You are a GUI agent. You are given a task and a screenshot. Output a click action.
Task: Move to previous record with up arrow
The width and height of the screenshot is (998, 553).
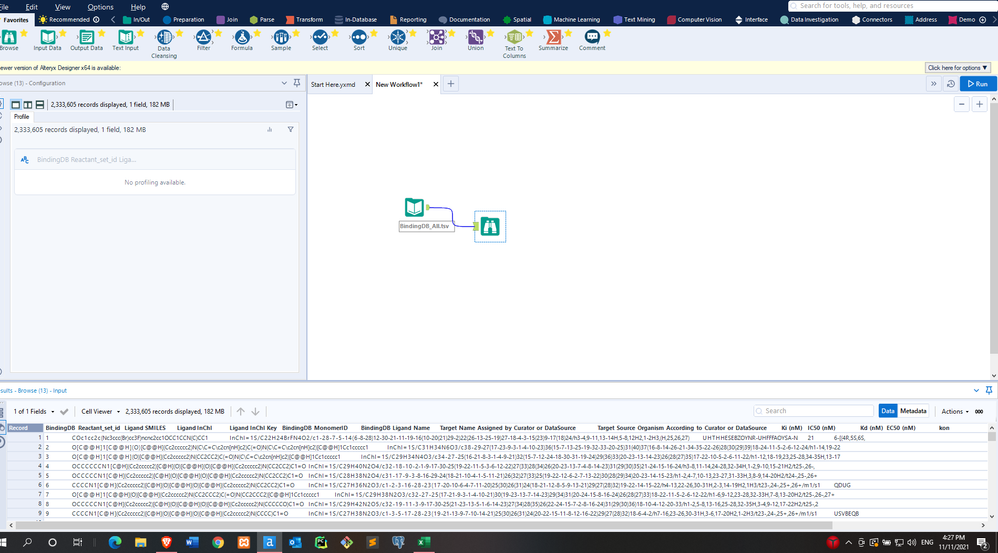click(x=241, y=412)
